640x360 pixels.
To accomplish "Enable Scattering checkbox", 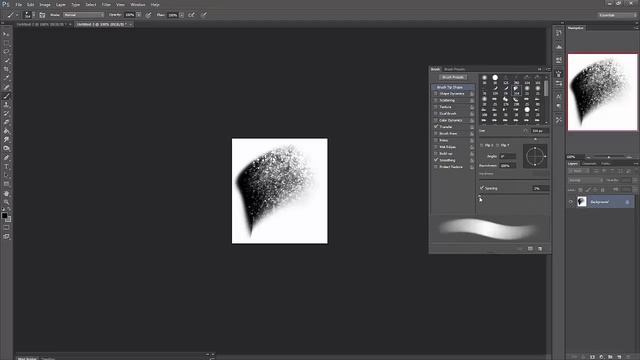I will (436, 100).
